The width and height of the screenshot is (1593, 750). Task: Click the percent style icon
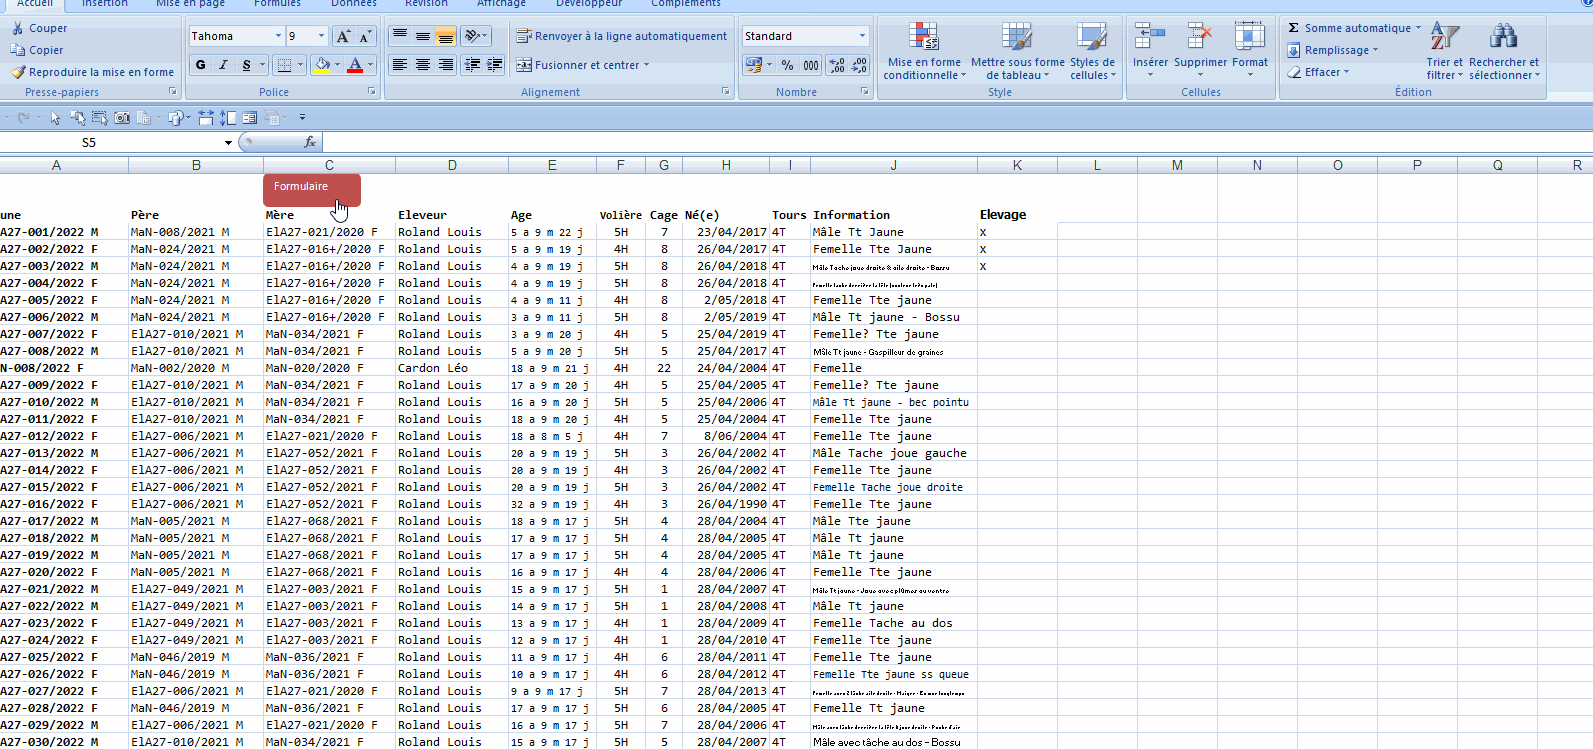click(x=787, y=65)
